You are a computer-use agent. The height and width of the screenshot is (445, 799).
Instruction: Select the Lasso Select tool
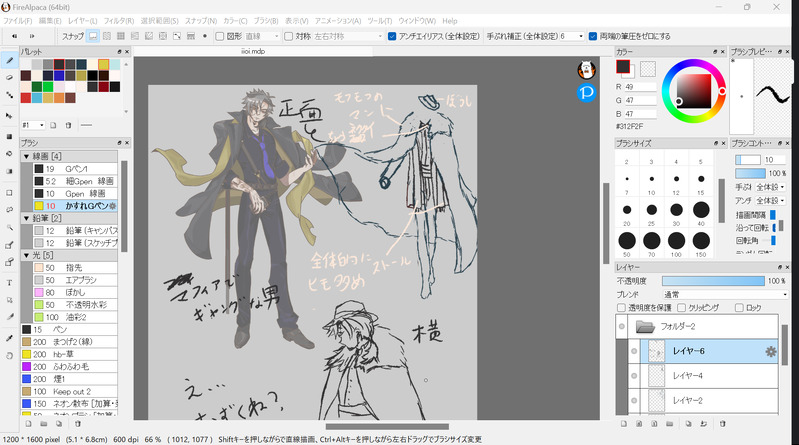pyautogui.click(x=9, y=210)
